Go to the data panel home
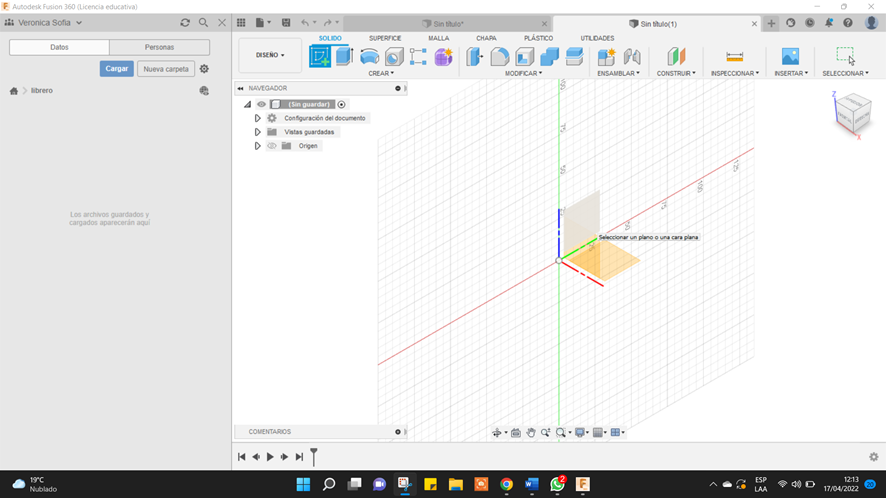Viewport: 886px width, 498px height. click(14, 90)
